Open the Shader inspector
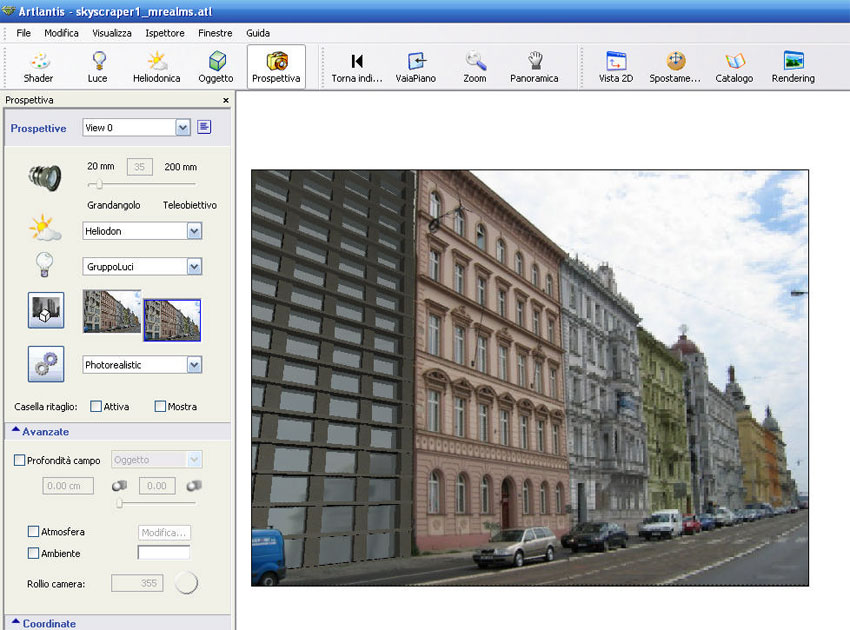 (x=38, y=67)
